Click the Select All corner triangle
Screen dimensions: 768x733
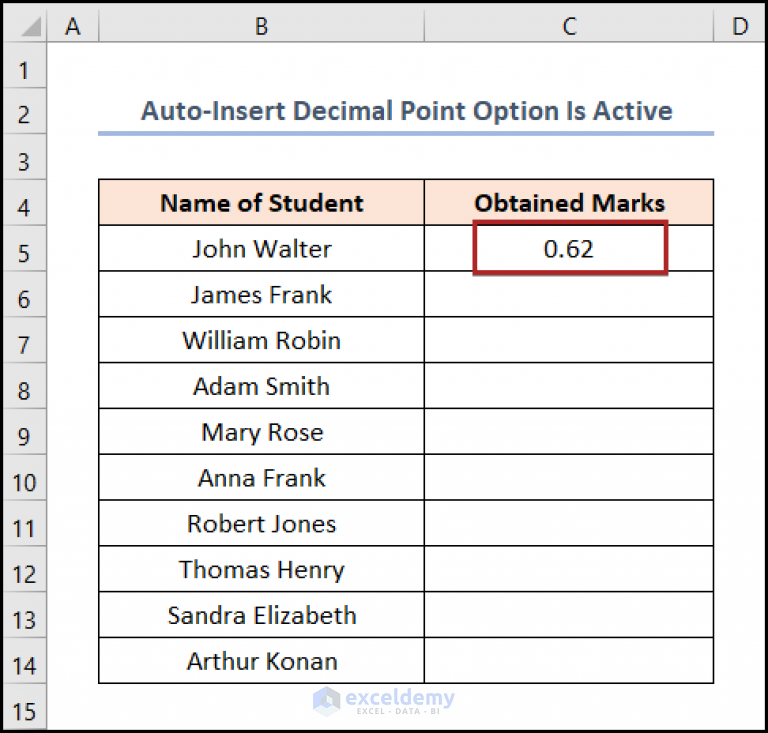coord(29,27)
